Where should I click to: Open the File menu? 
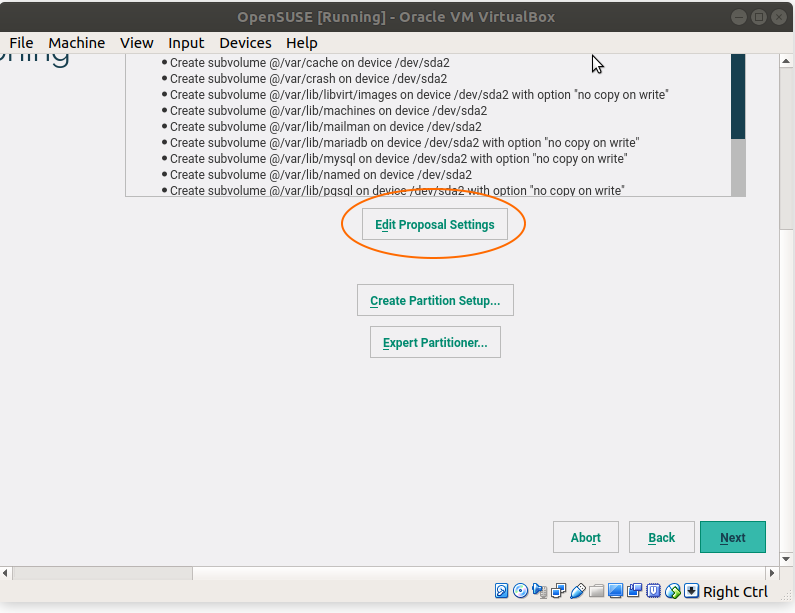click(21, 43)
